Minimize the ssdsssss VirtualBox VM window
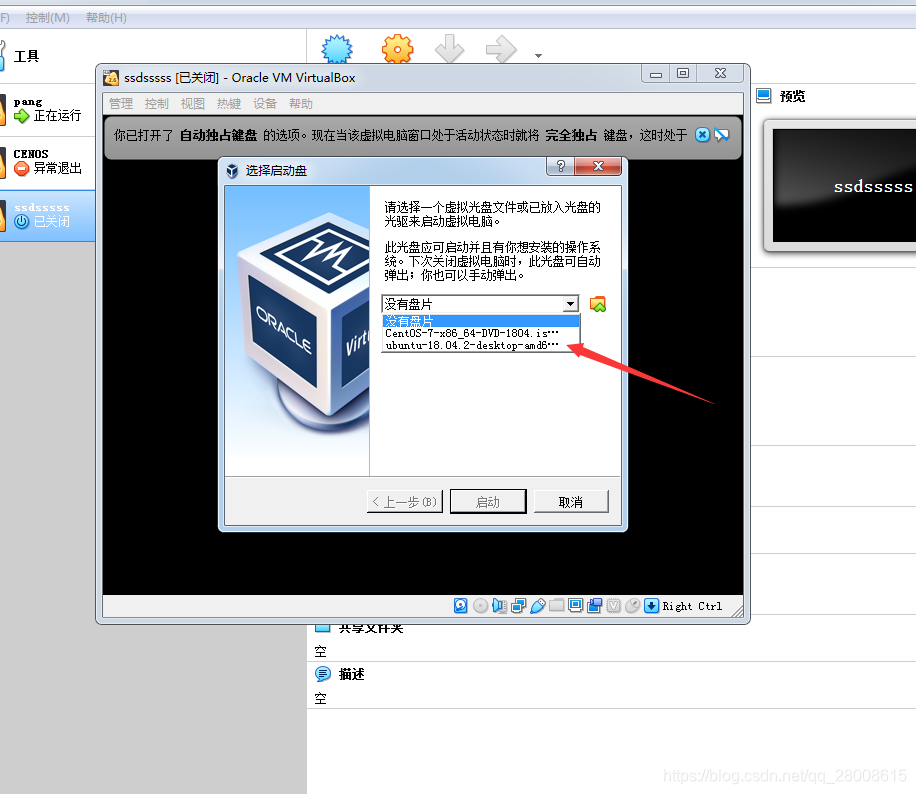 (656, 74)
